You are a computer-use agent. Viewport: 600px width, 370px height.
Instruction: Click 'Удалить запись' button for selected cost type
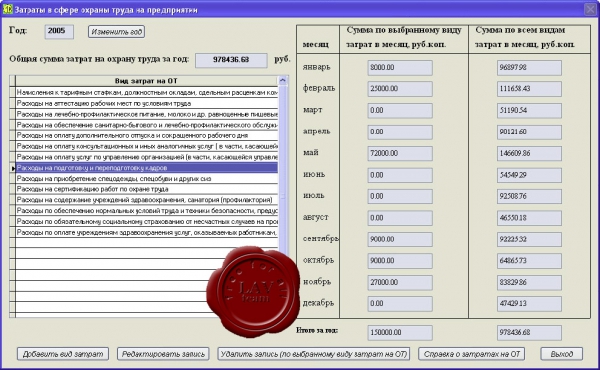314,354
